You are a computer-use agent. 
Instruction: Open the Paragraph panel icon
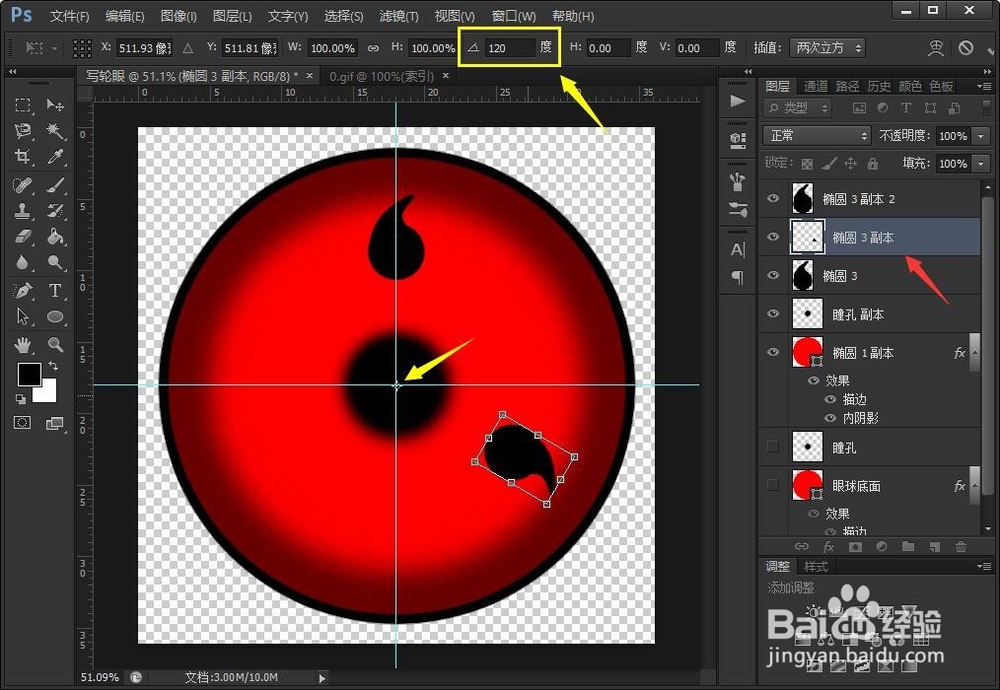pyautogui.click(x=737, y=277)
